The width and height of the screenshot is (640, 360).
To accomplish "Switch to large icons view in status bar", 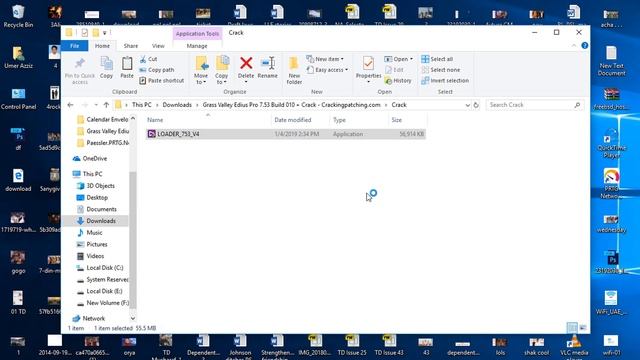I will pyautogui.click(x=583, y=327).
